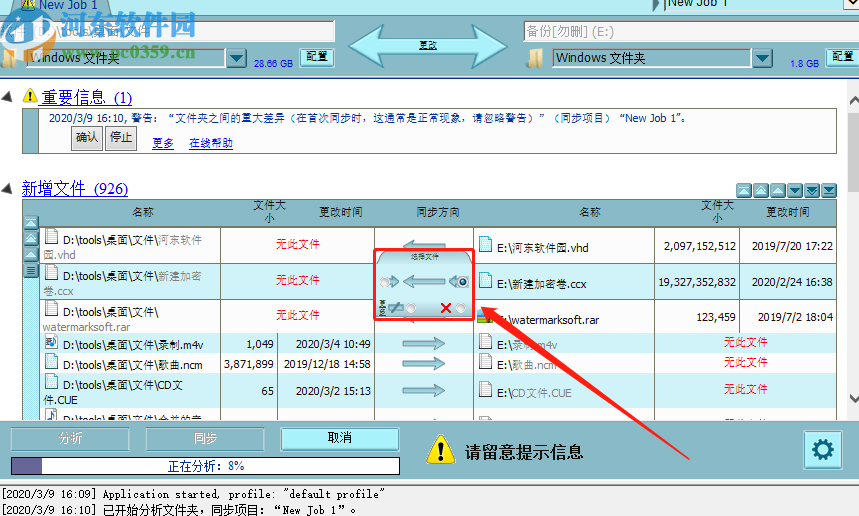Click the 更改 link on the double arrow

point(428,45)
